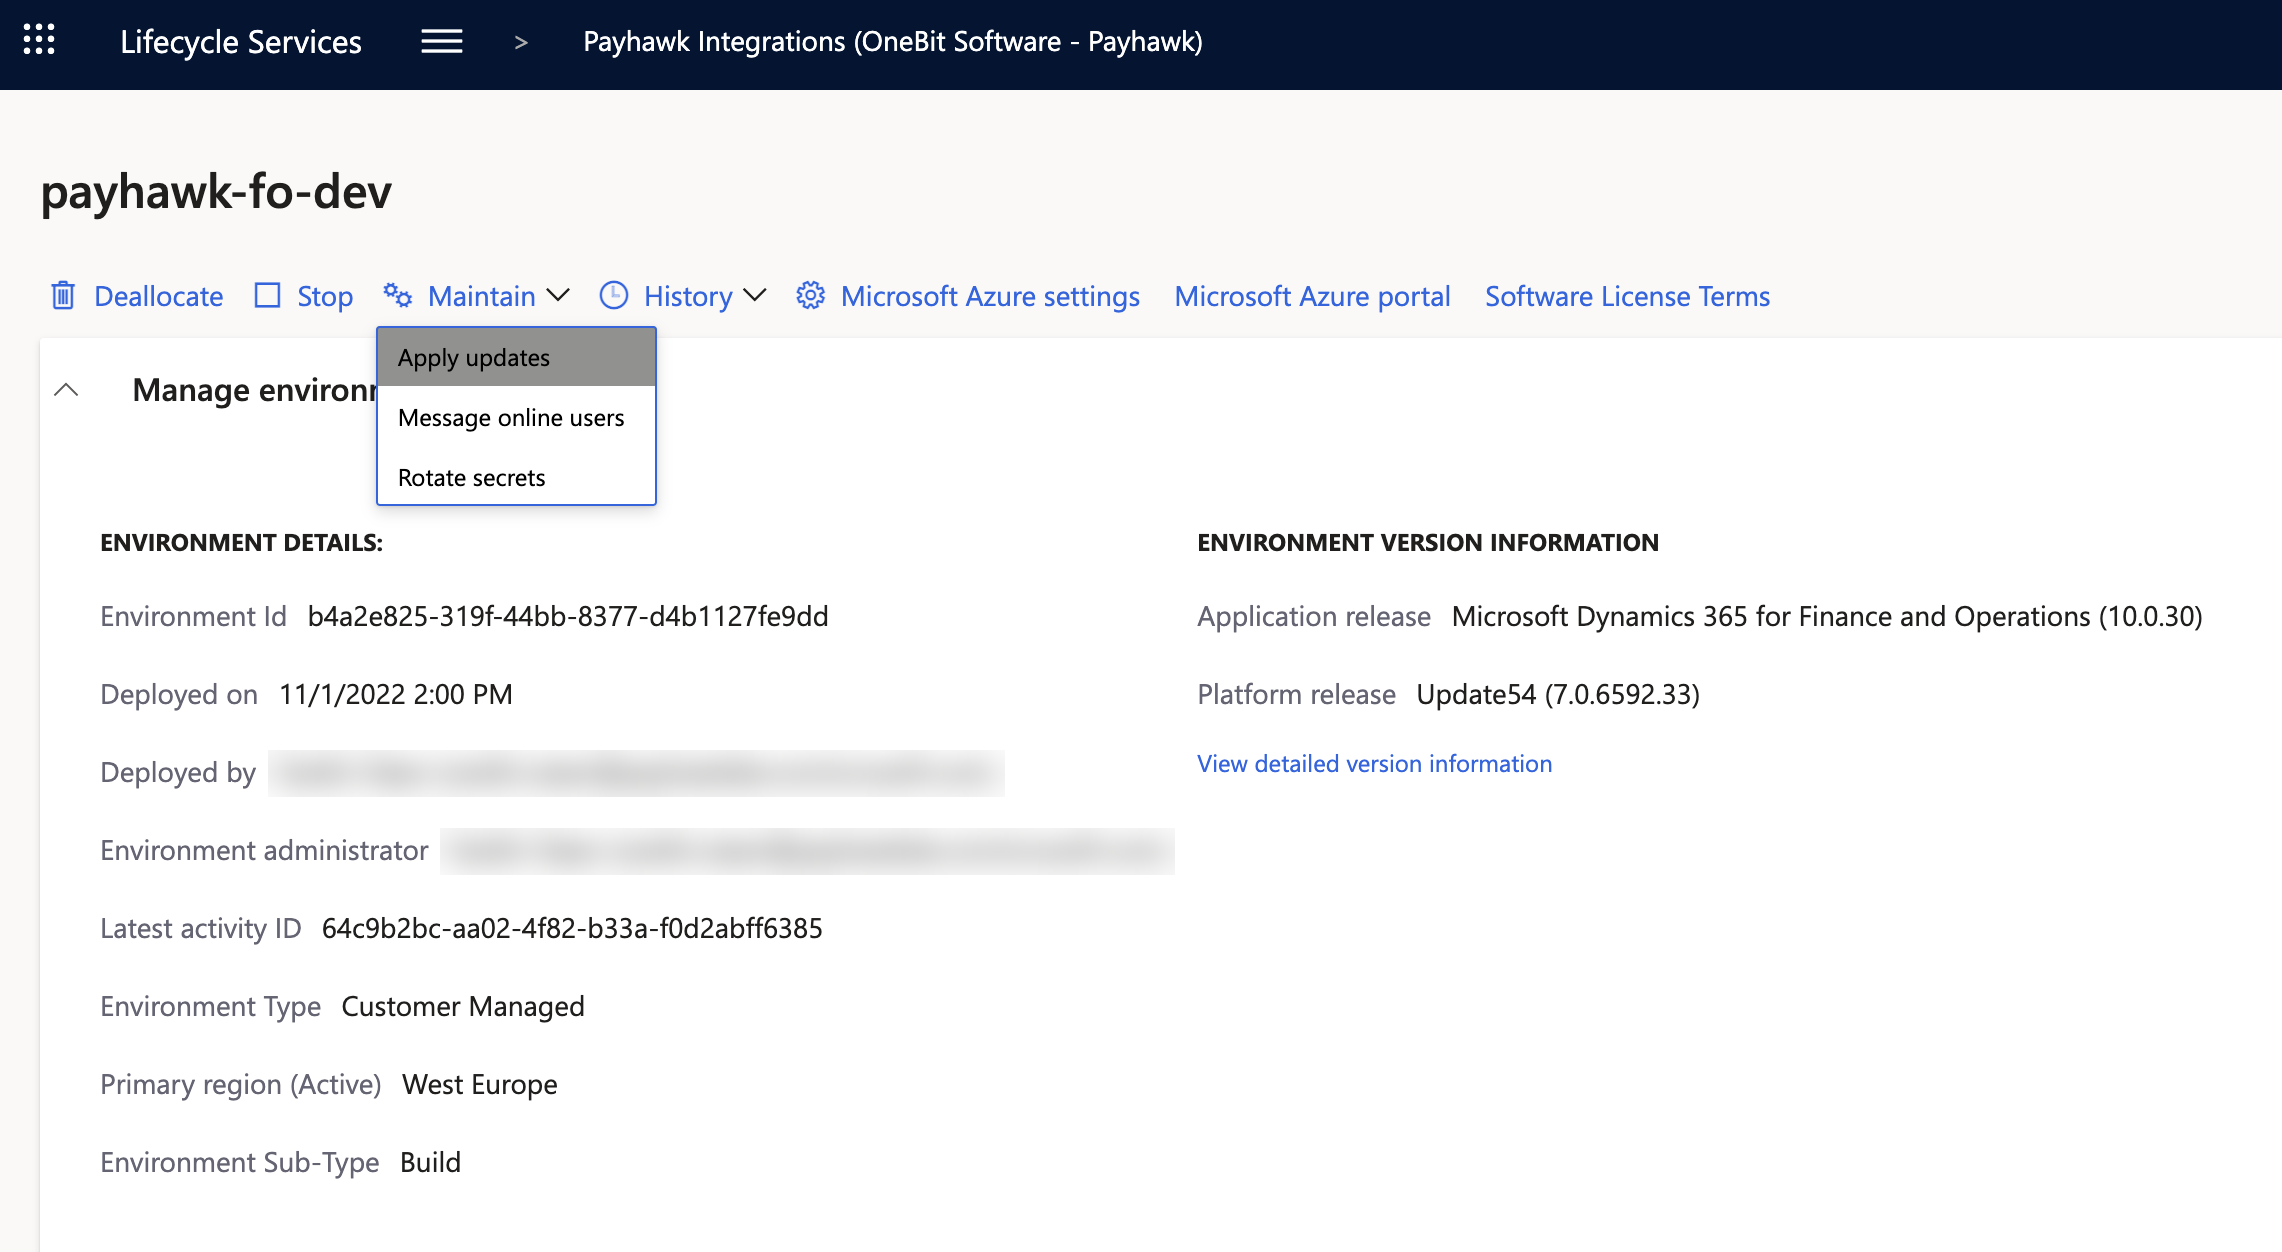Click the Update54 platform release value
Image resolution: width=2282 pixels, height=1252 pixels.
(x=1558, y=695)
